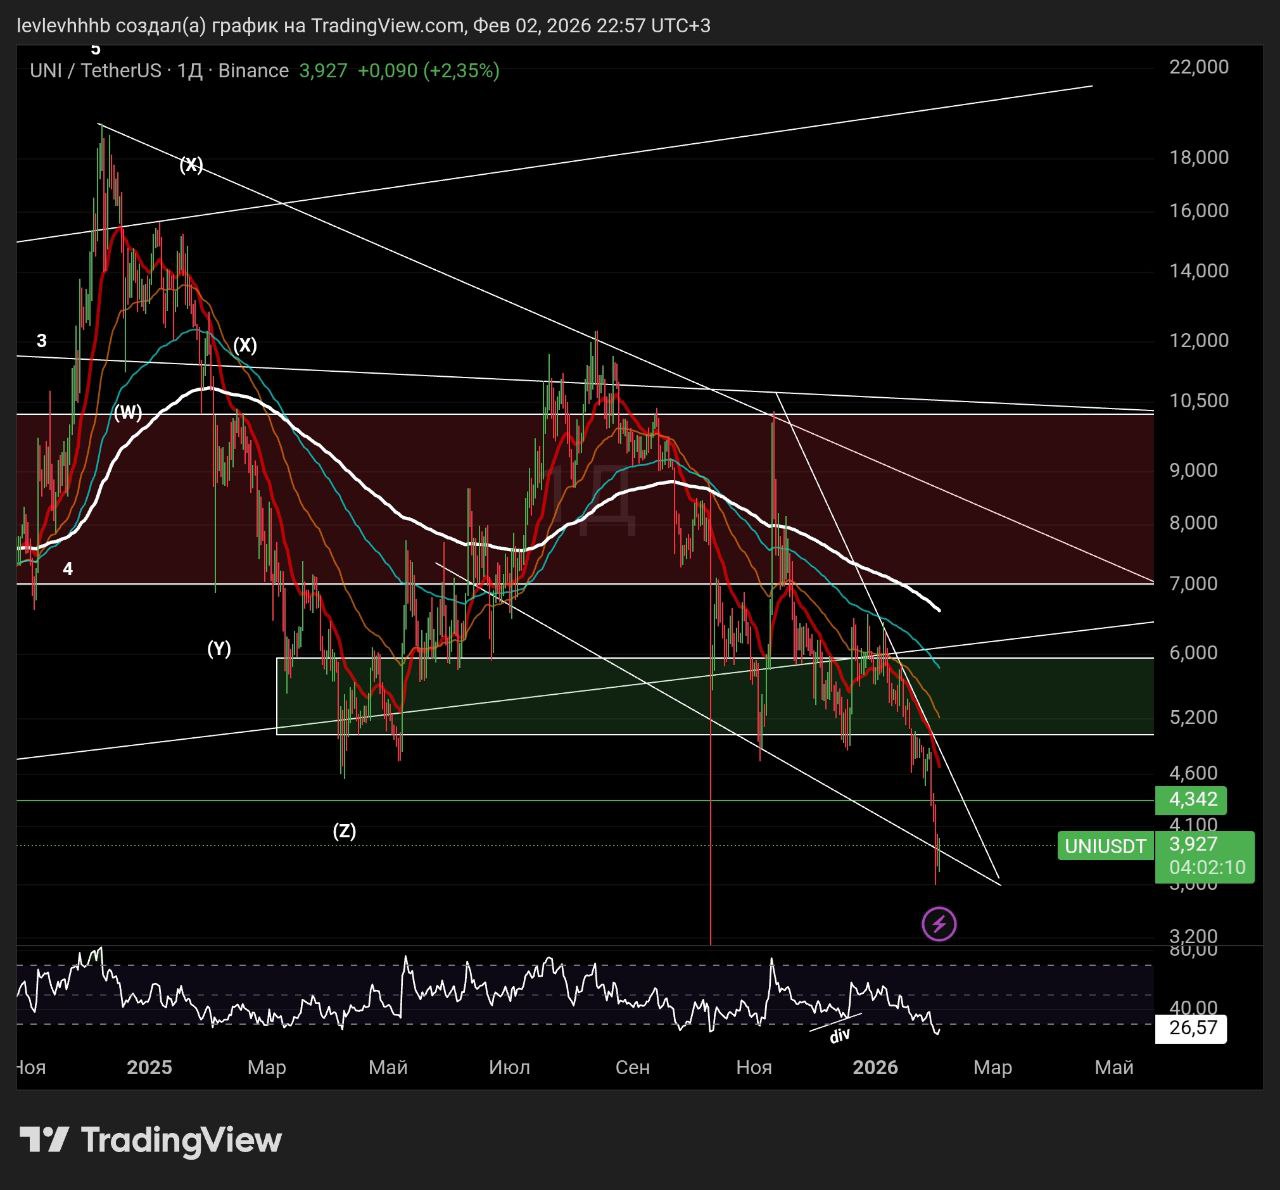This screenshot has width=1280, height=1190.
Task: Select the (Z) wave label
Action: click(x=344, y=831)
